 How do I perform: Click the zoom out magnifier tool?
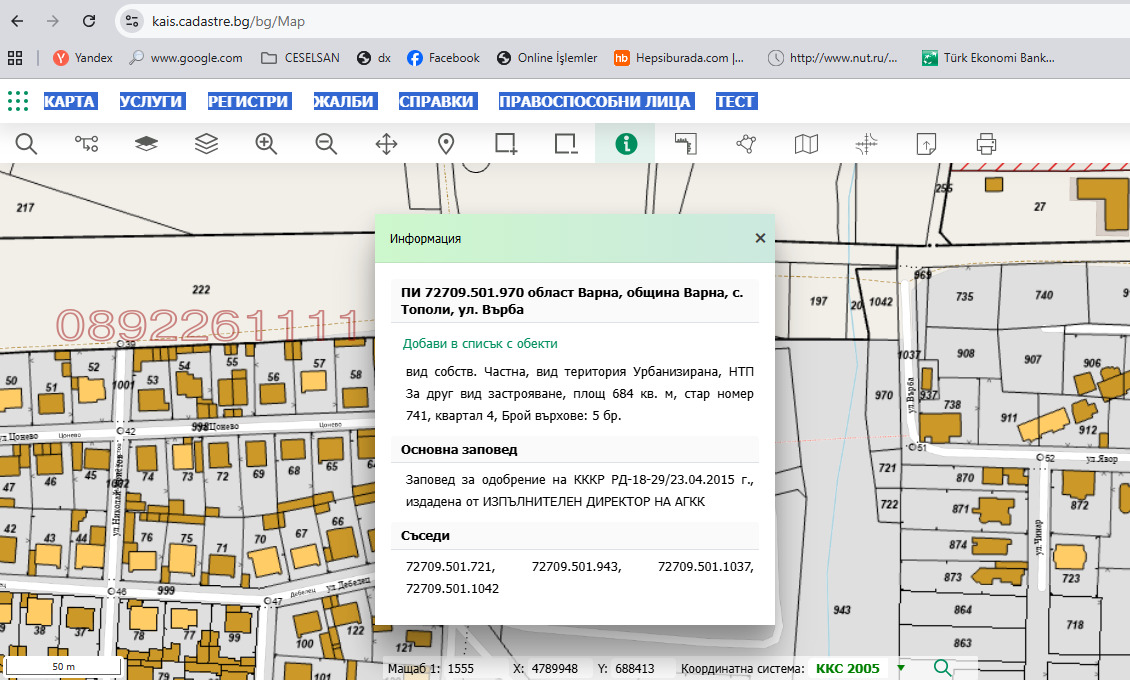pyautogui.click(x=326, y=144)
